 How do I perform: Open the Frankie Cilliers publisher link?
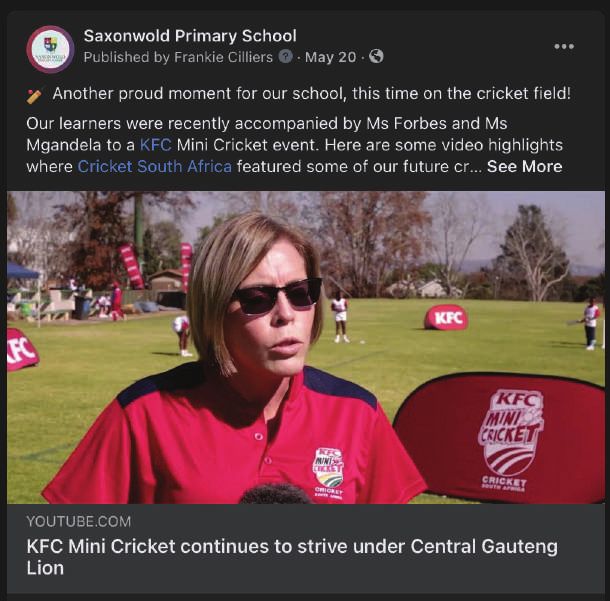pos(223,57)
